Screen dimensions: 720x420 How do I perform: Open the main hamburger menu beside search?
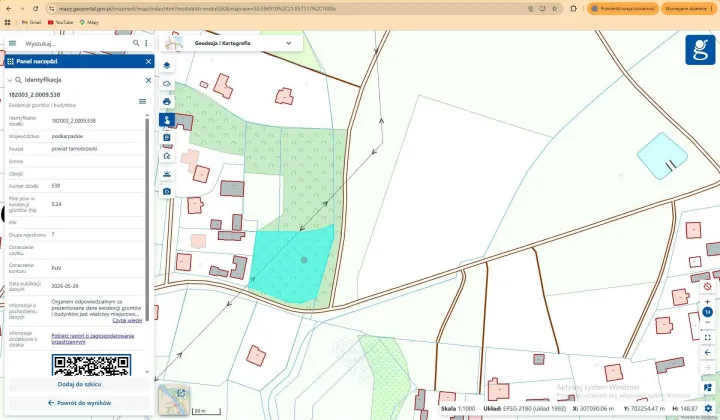(x=12, y=43)
